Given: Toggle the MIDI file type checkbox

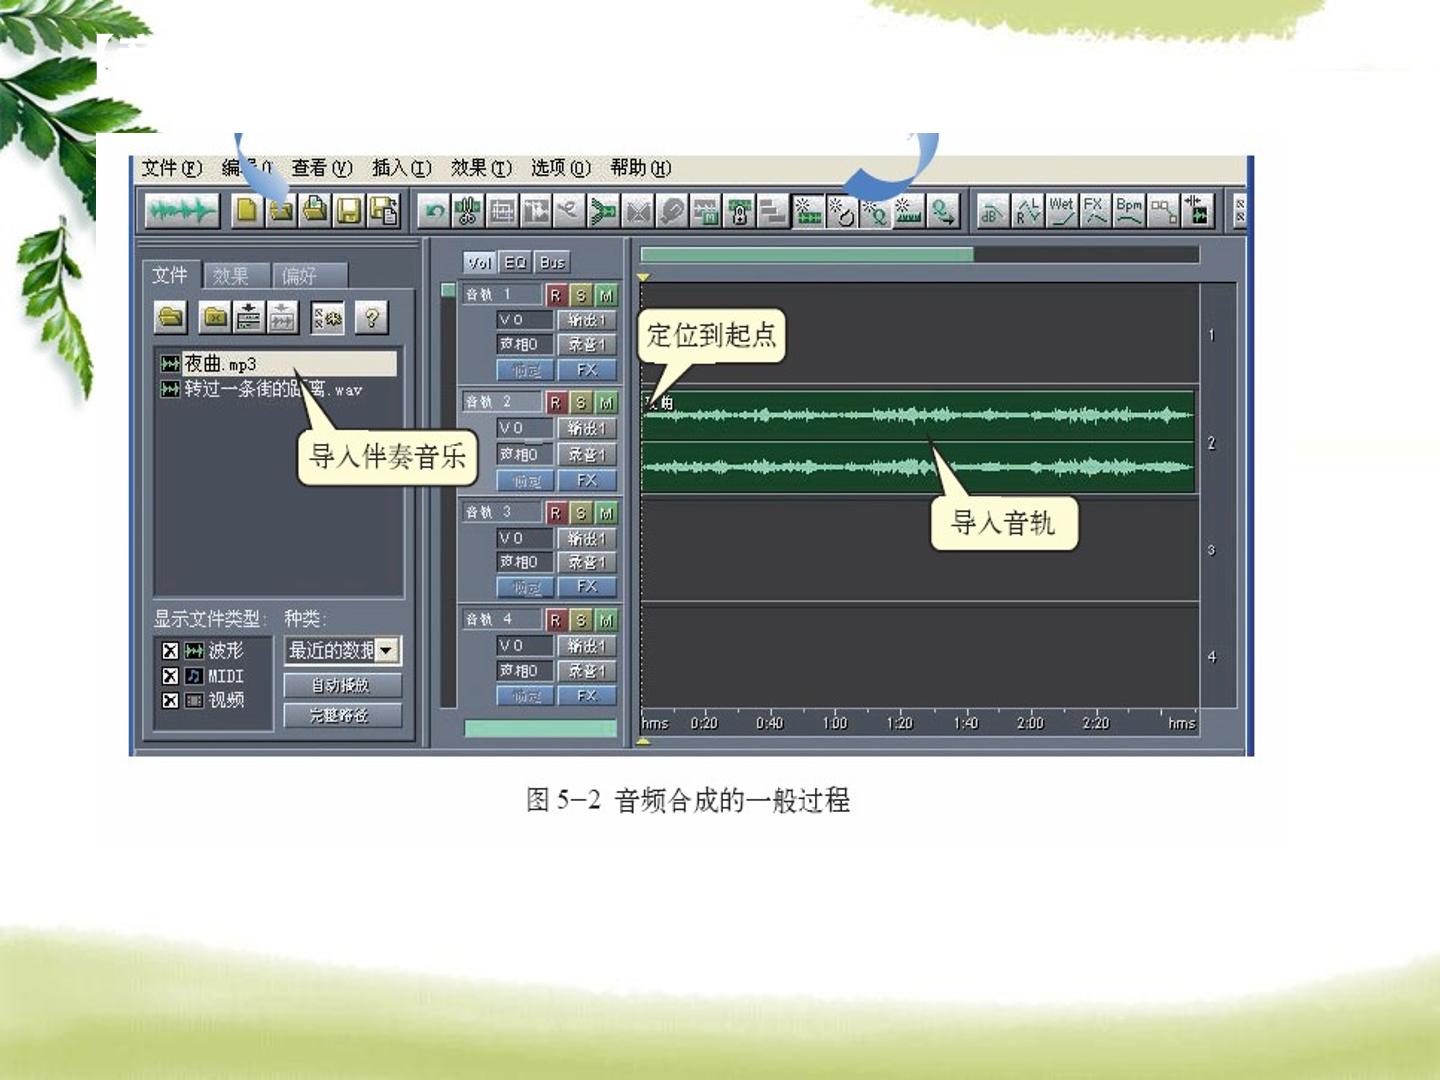Looking at the screenshot, I should pos(170,675).
